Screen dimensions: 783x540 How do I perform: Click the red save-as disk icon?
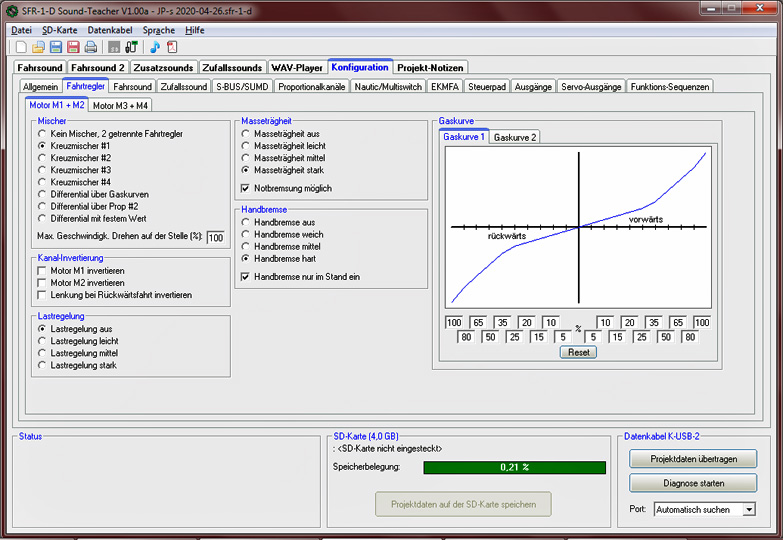(x=72, y=47)
